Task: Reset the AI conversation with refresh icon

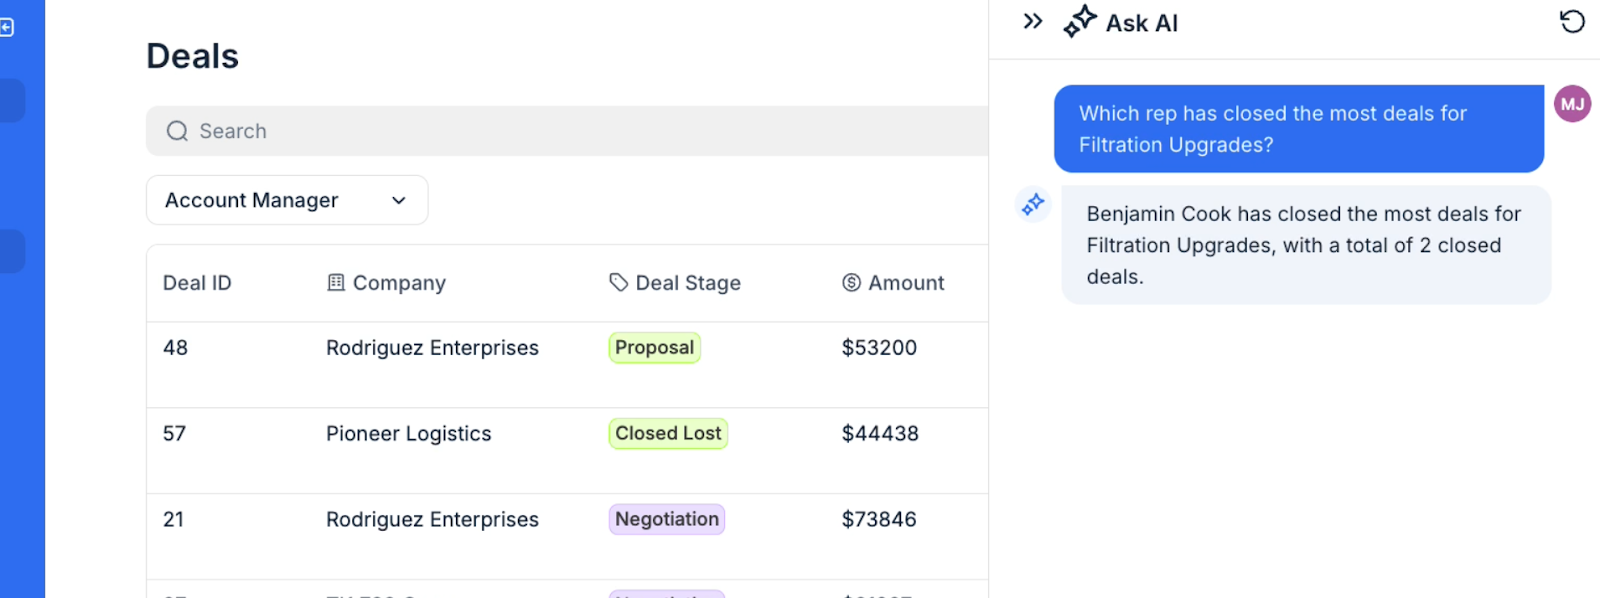Action: click(1572, 21)
